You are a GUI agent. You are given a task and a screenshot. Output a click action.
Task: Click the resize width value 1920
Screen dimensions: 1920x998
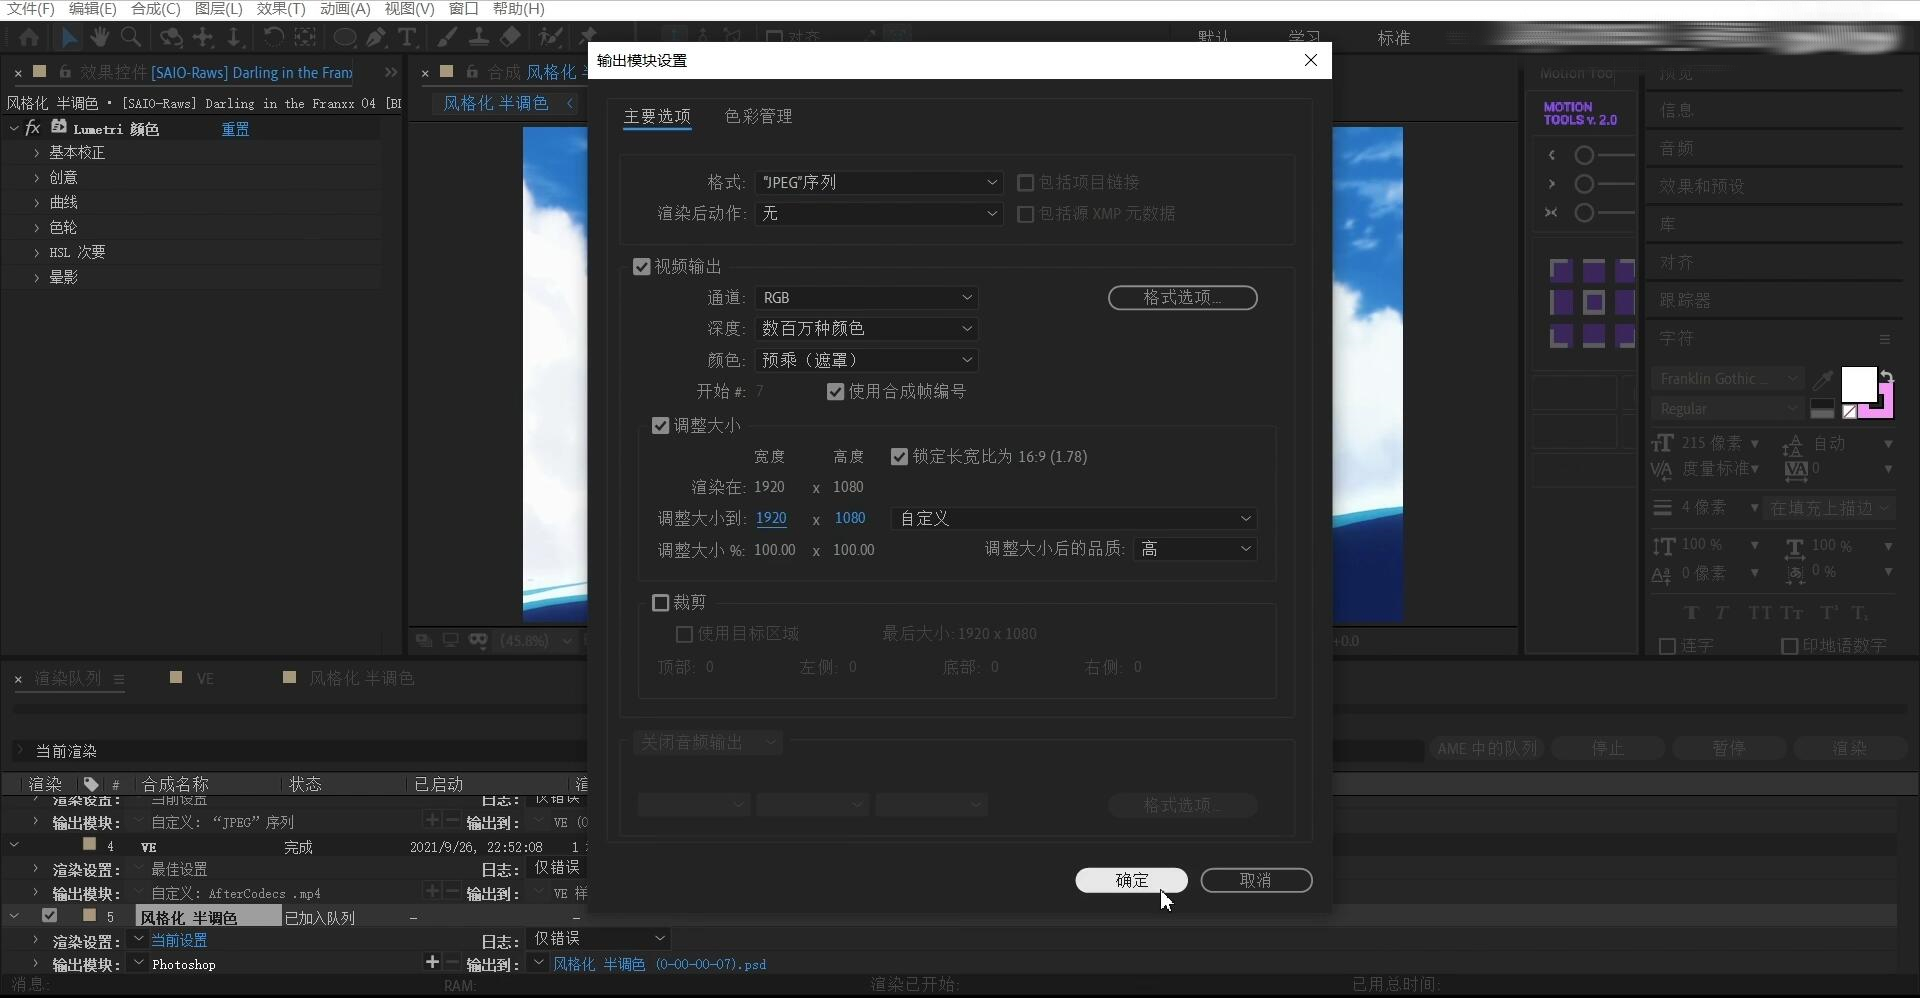click(x=771, y=518)
